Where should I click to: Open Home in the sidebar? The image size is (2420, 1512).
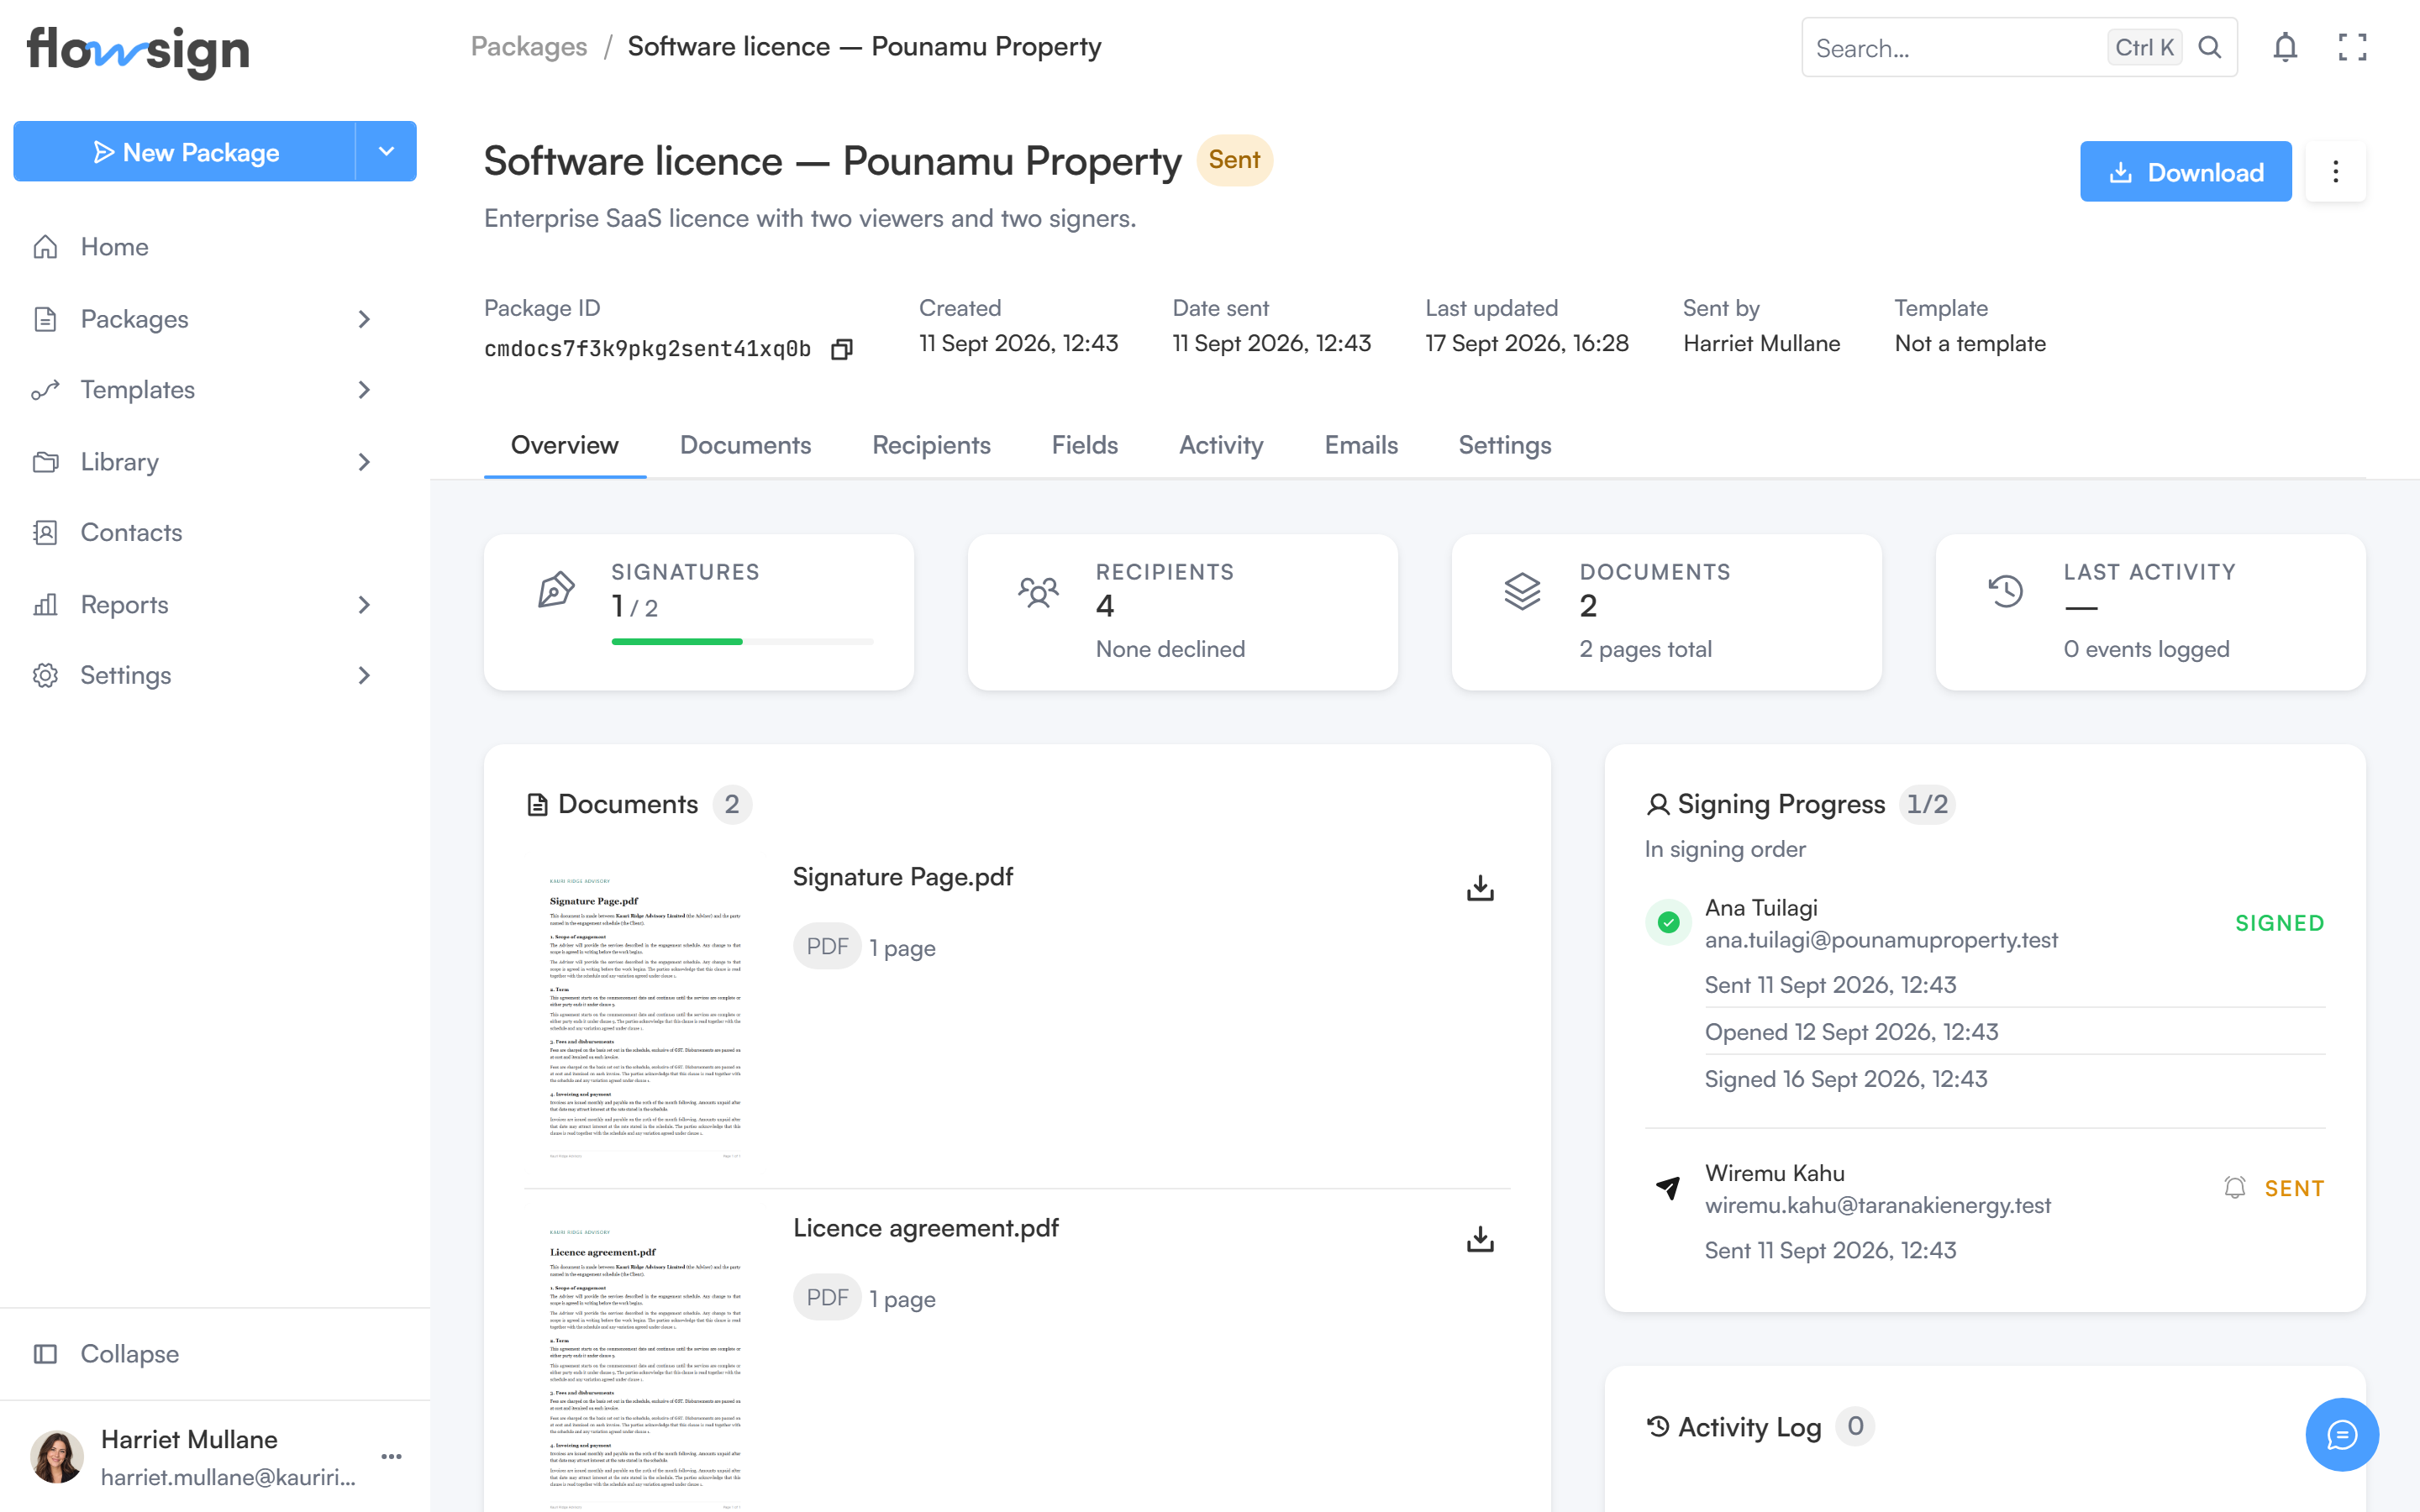click(x=114, y=247)
